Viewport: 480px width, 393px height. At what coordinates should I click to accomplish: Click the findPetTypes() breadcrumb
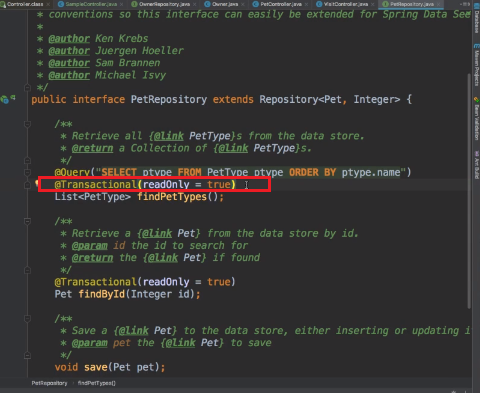(96, 383)
